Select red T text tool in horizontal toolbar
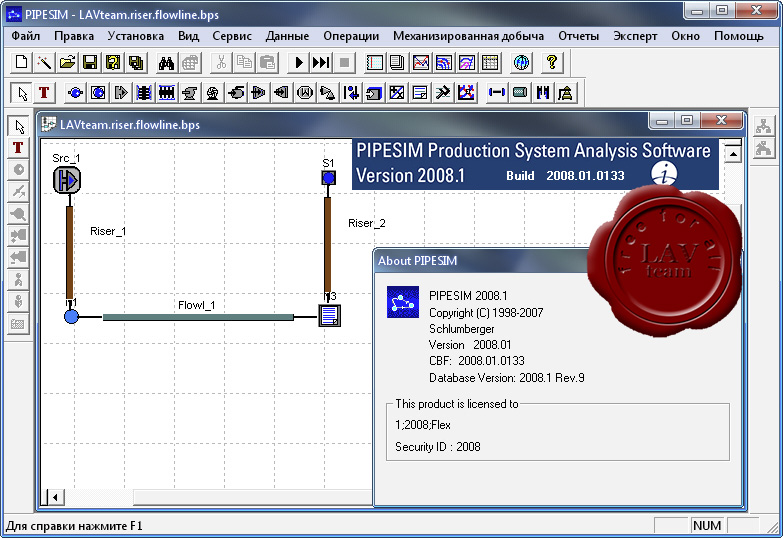The image size is (783, 538). click(44, 93)
